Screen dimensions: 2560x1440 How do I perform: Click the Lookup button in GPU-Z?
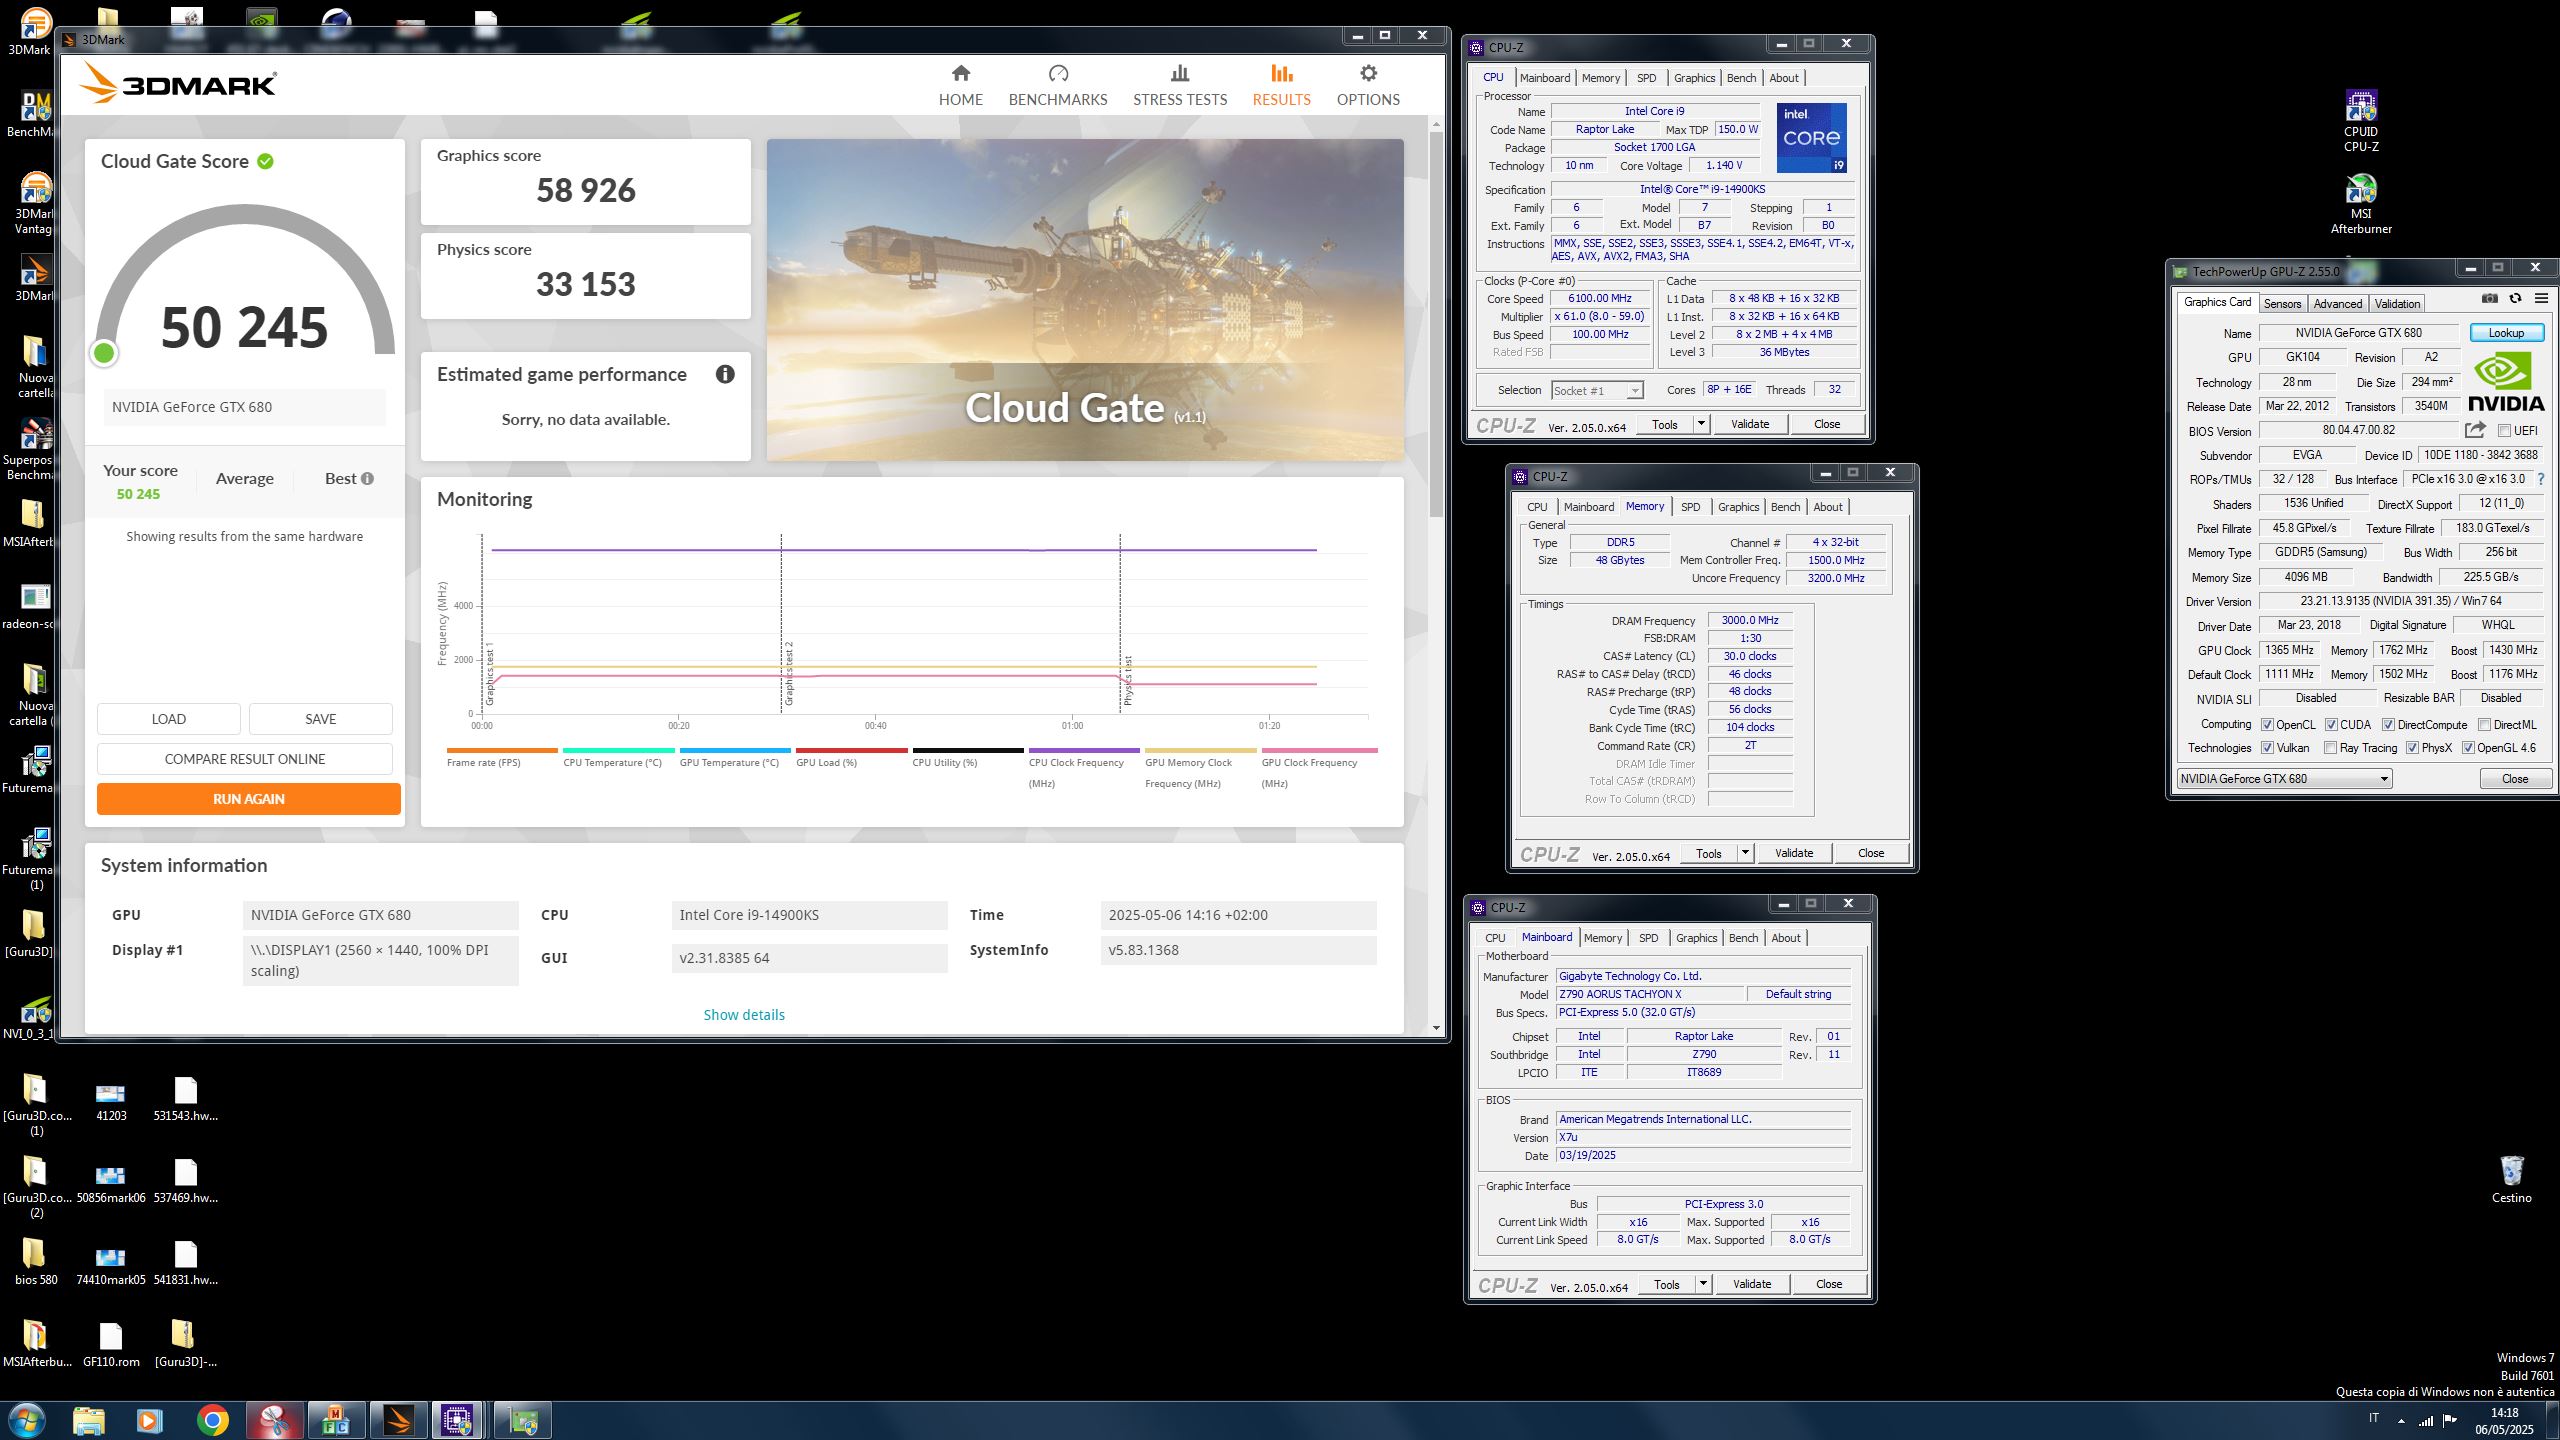pyautogui.click(x=2506, y=333)
